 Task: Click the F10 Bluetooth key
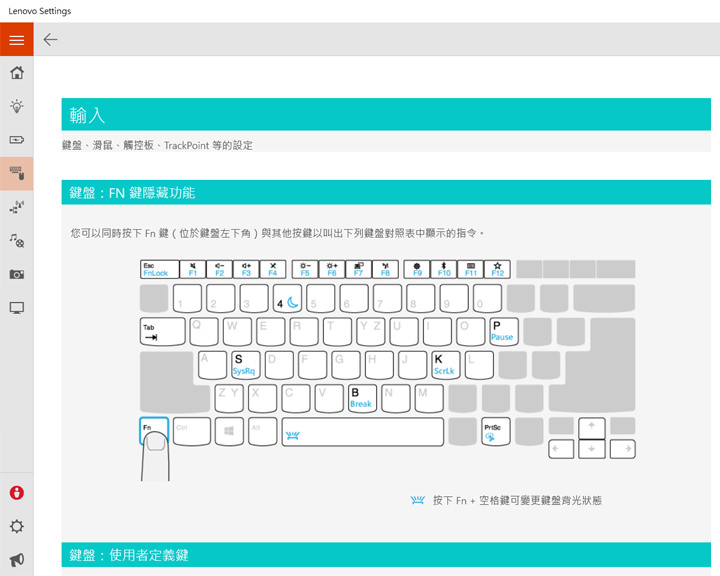coord(444,269)
